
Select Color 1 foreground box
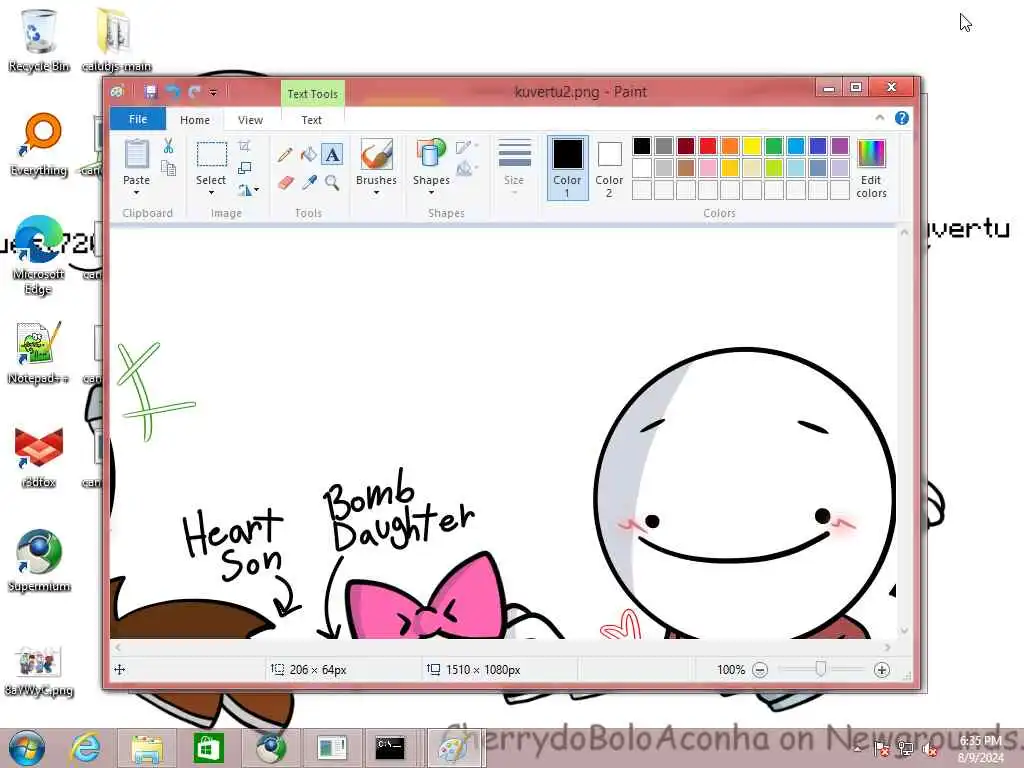click(568, 168)
